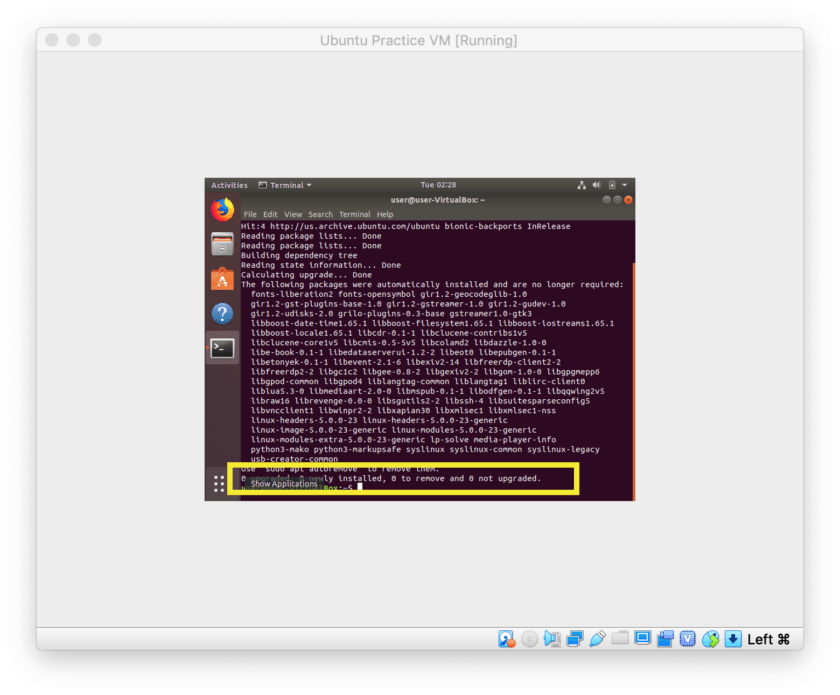Click the terminal window scrollbar
This screenshot has height=695, width=840.
click(634, 381)
